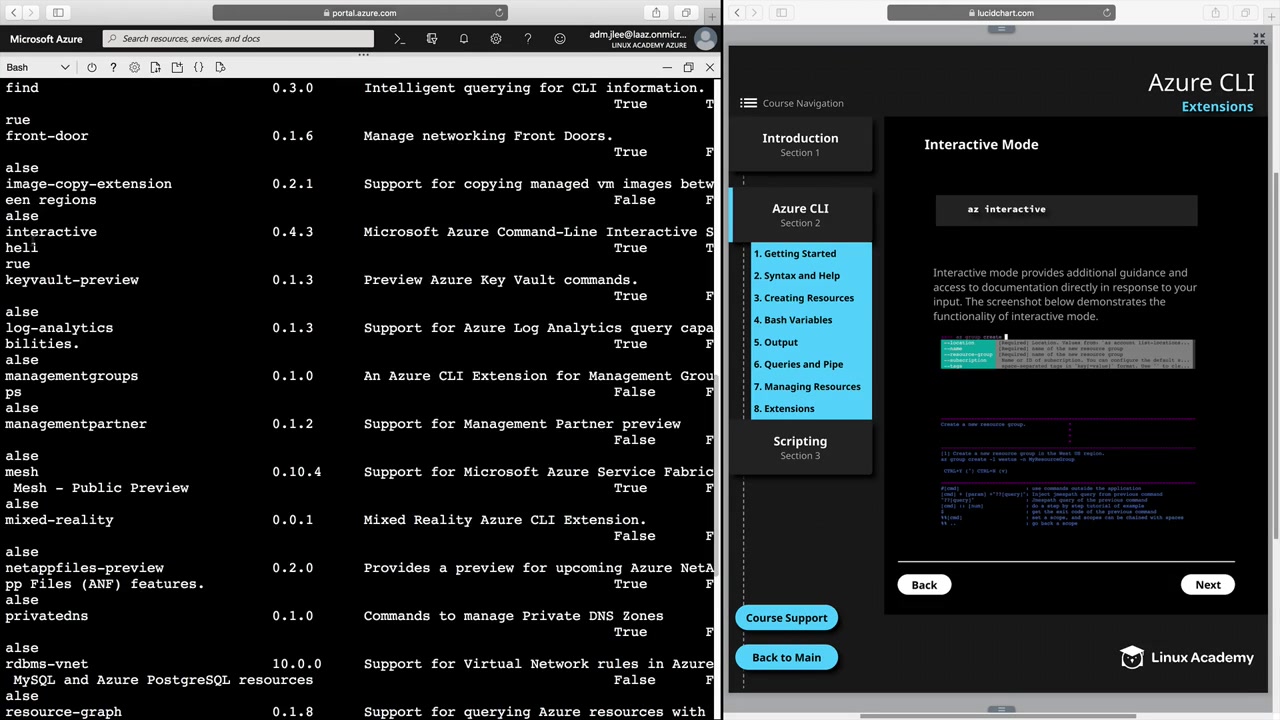Click the portal.azure.com address bar
Viewport: 1280px width, 720px height.
(x=360, y=13)
